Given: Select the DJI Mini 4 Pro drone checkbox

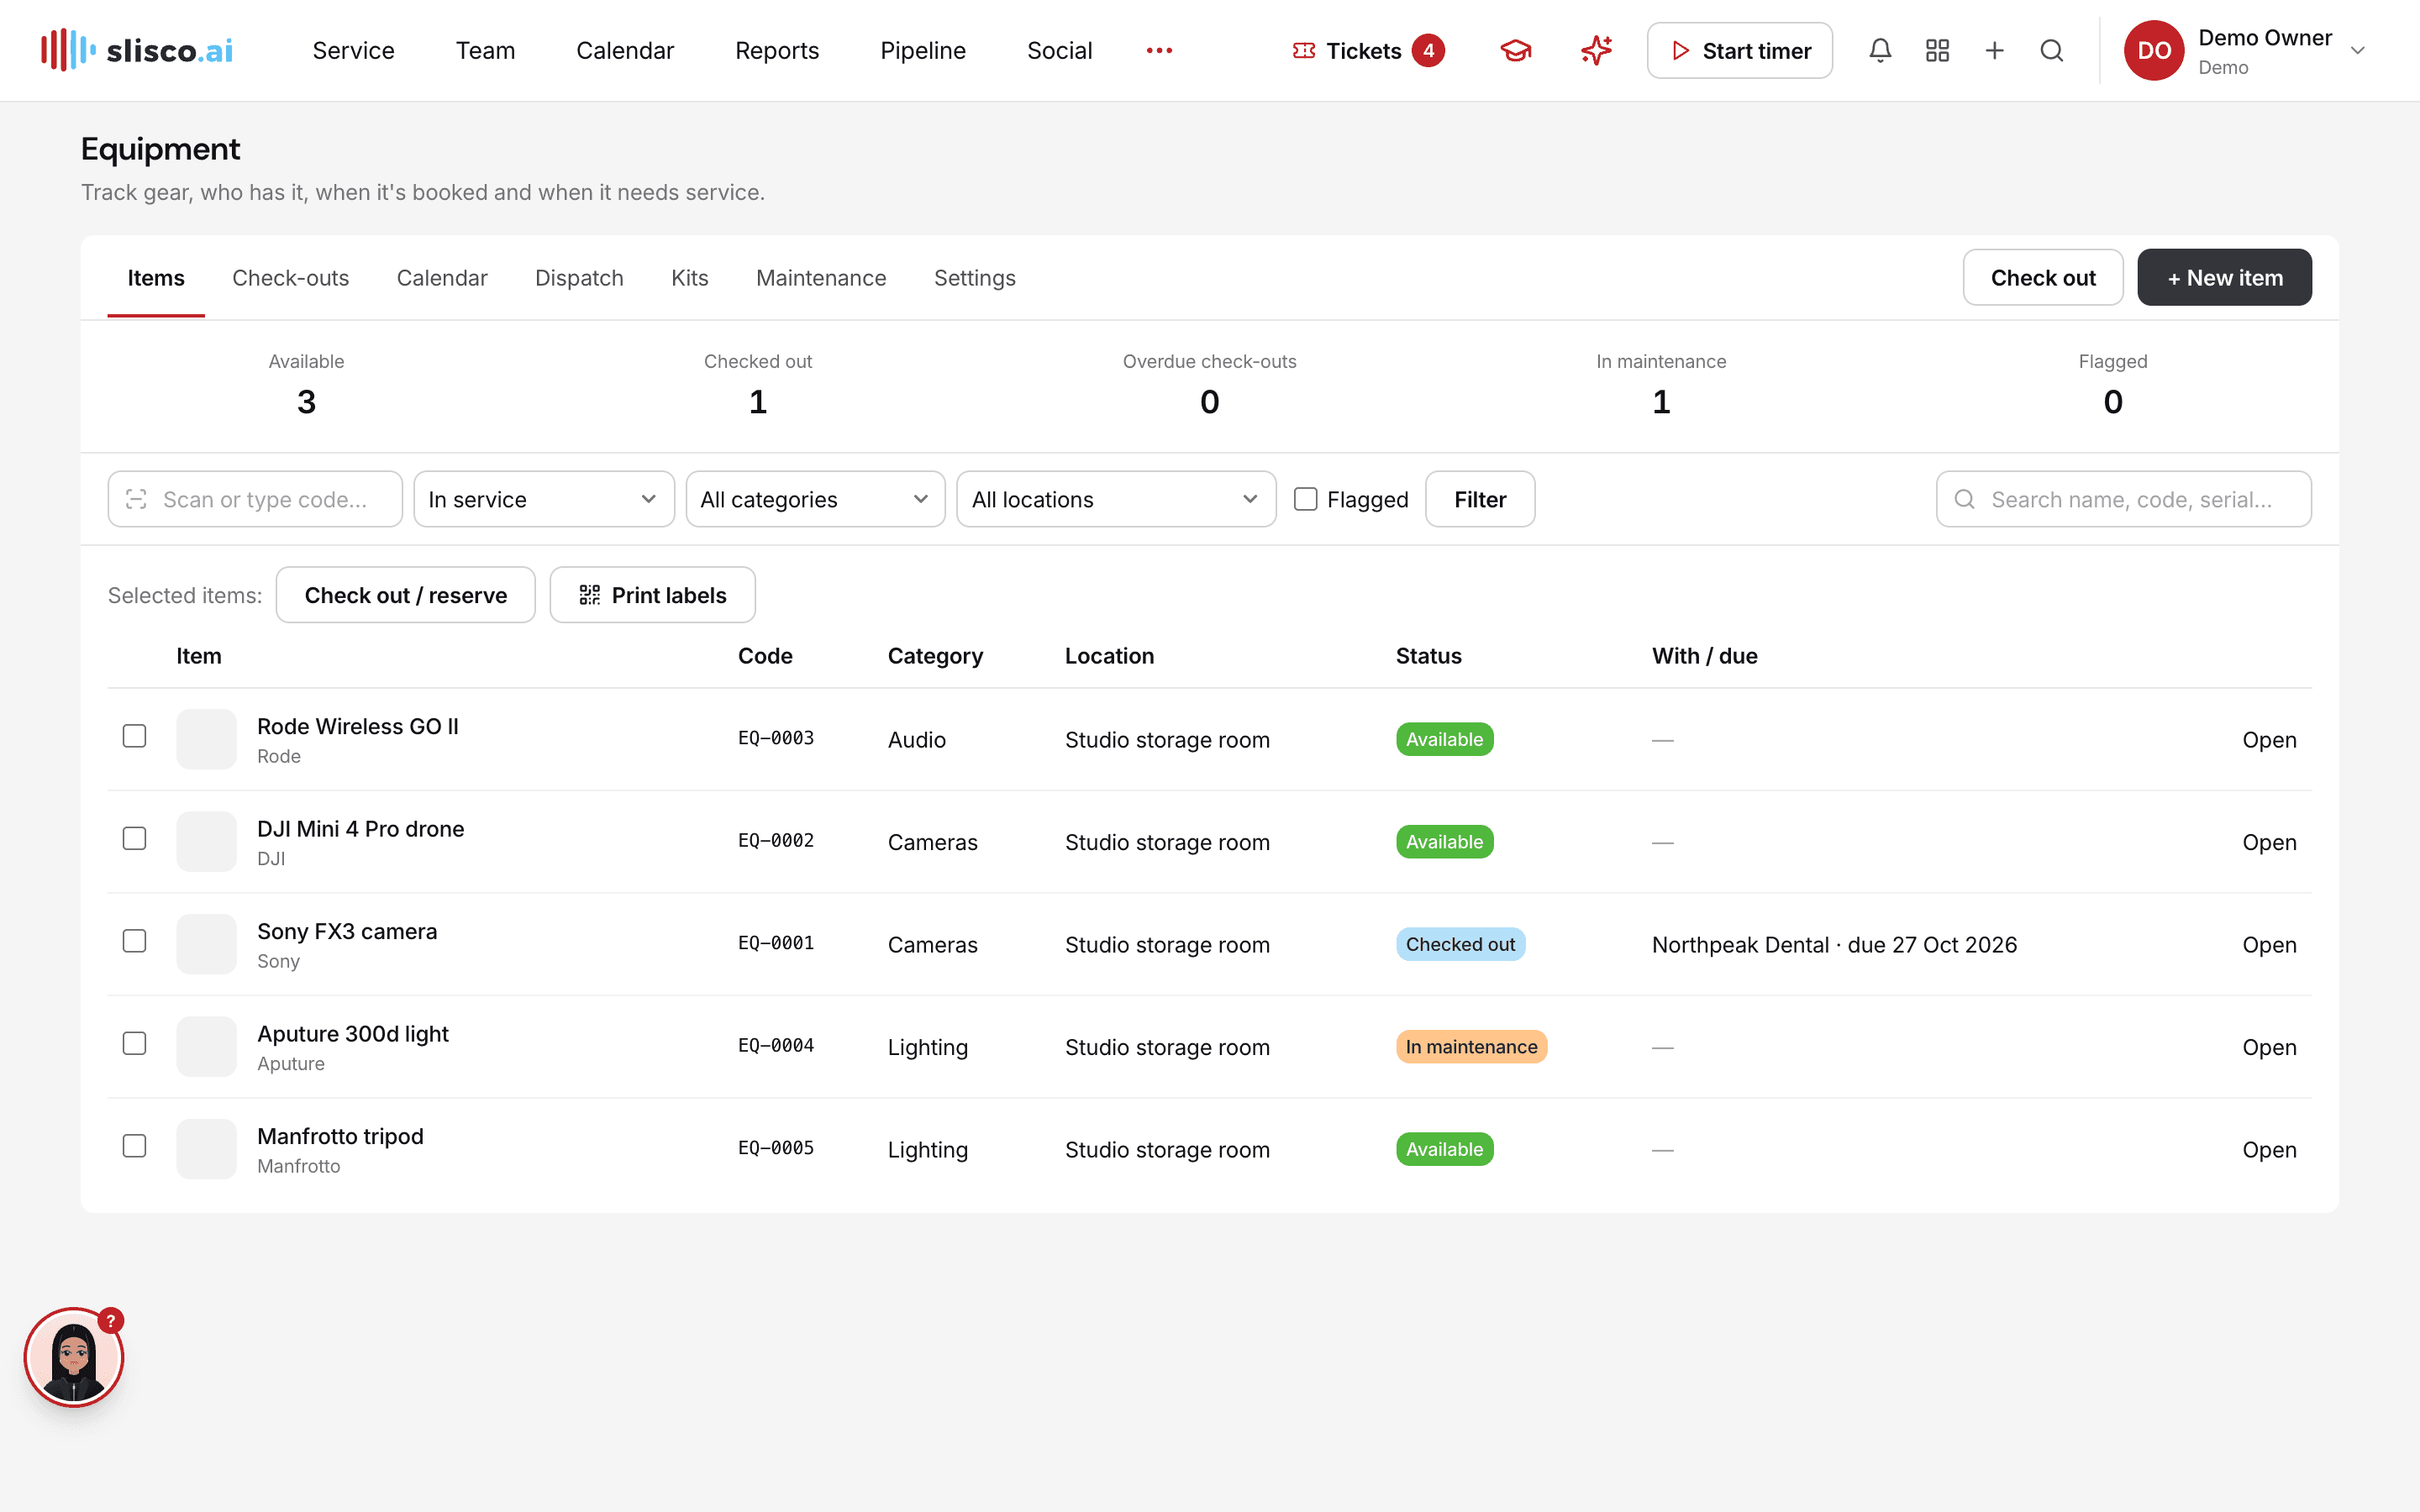Looking at the screenshot, I should [134, 838].
